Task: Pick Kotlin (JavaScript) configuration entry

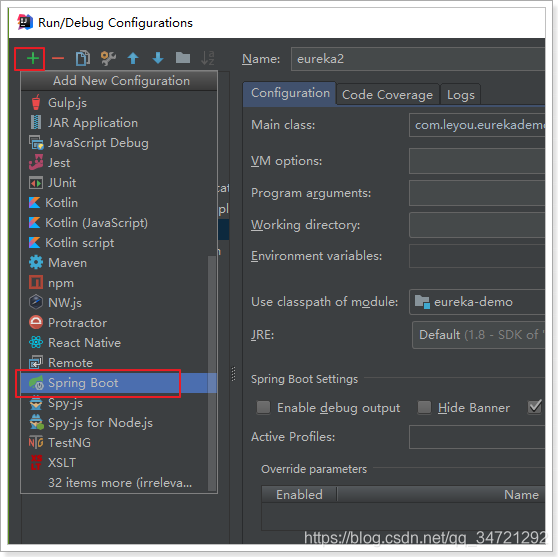Action: (119, 223)
